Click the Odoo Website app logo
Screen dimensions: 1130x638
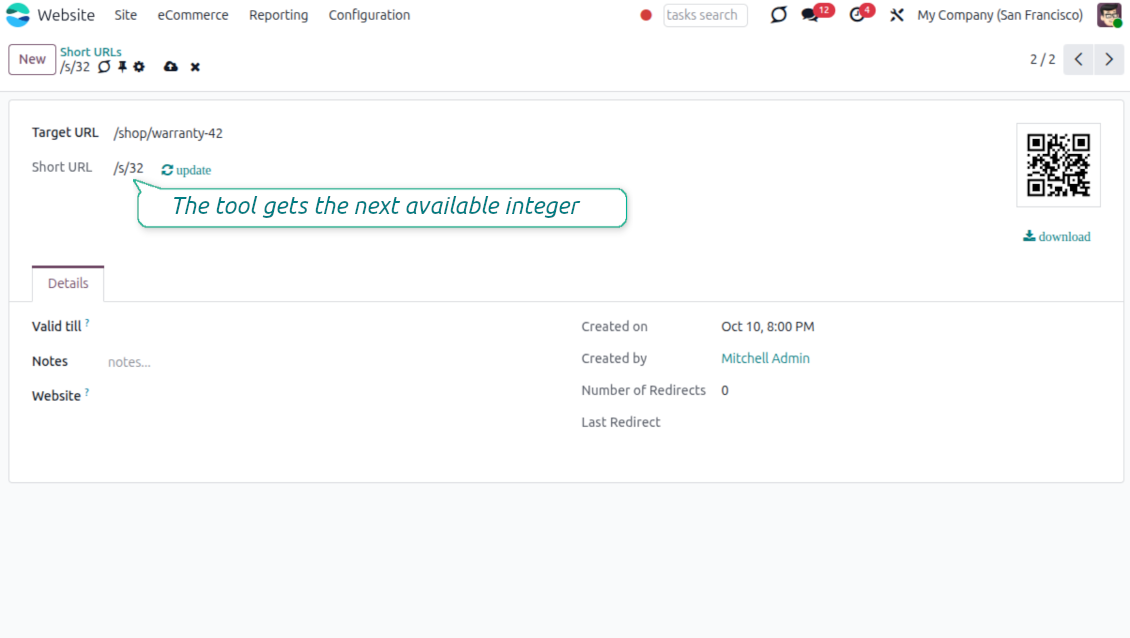click(x=18, y=15)
